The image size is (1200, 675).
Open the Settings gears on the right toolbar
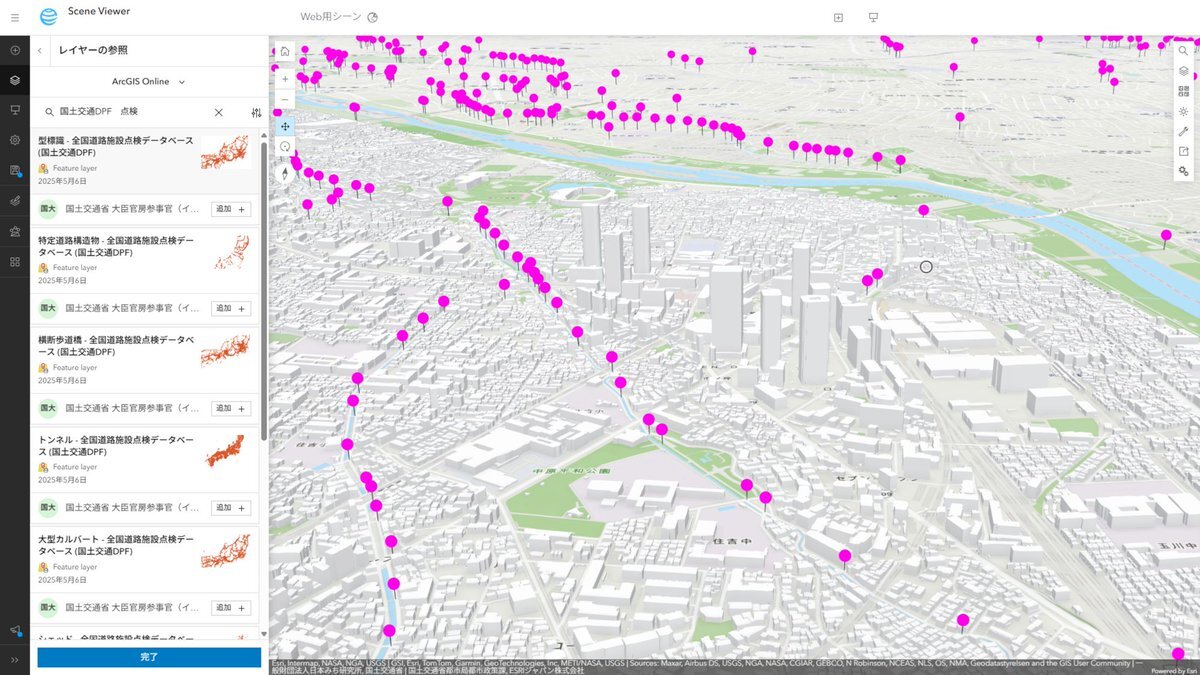point(1184,172)
